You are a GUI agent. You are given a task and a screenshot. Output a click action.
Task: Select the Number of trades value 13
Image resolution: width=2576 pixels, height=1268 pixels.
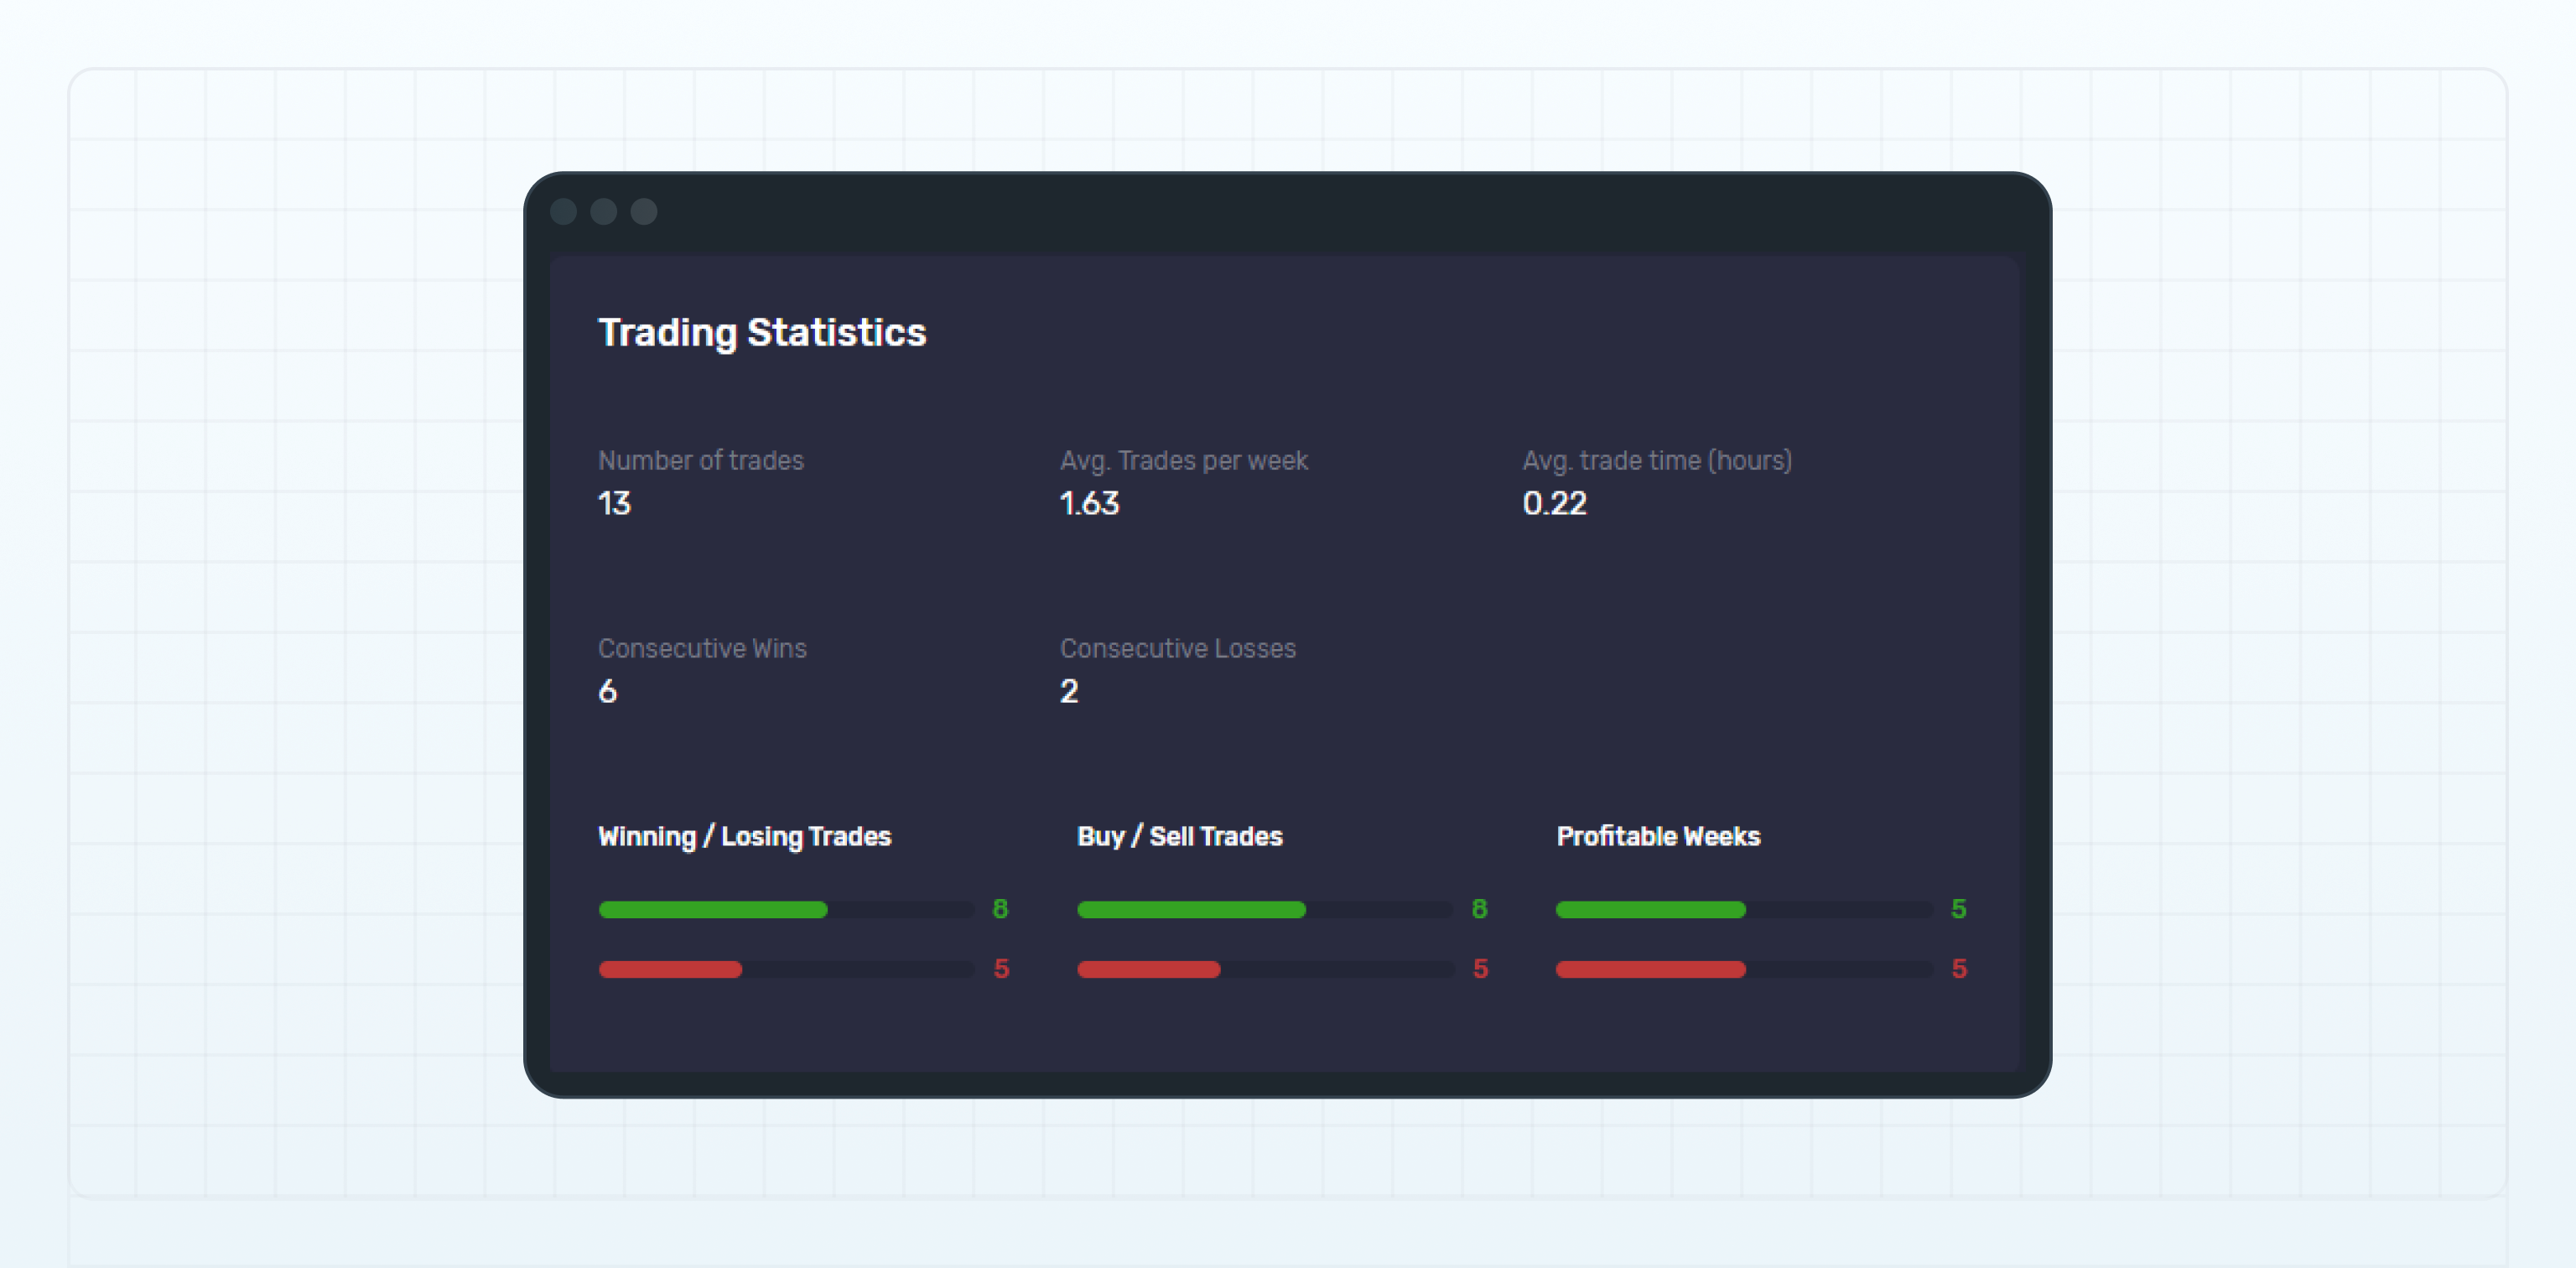[x=614, y=504]
